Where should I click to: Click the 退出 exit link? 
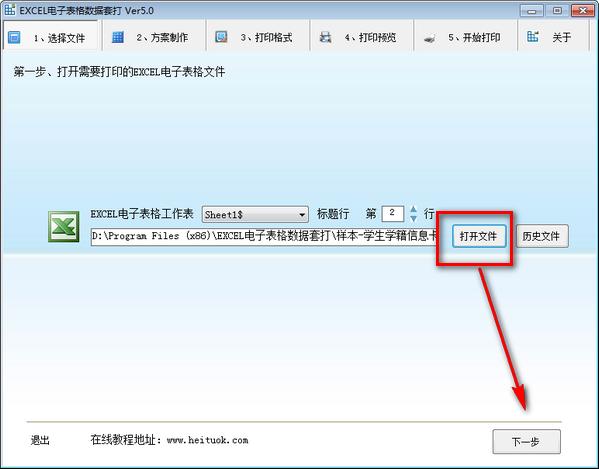(40, 440)
